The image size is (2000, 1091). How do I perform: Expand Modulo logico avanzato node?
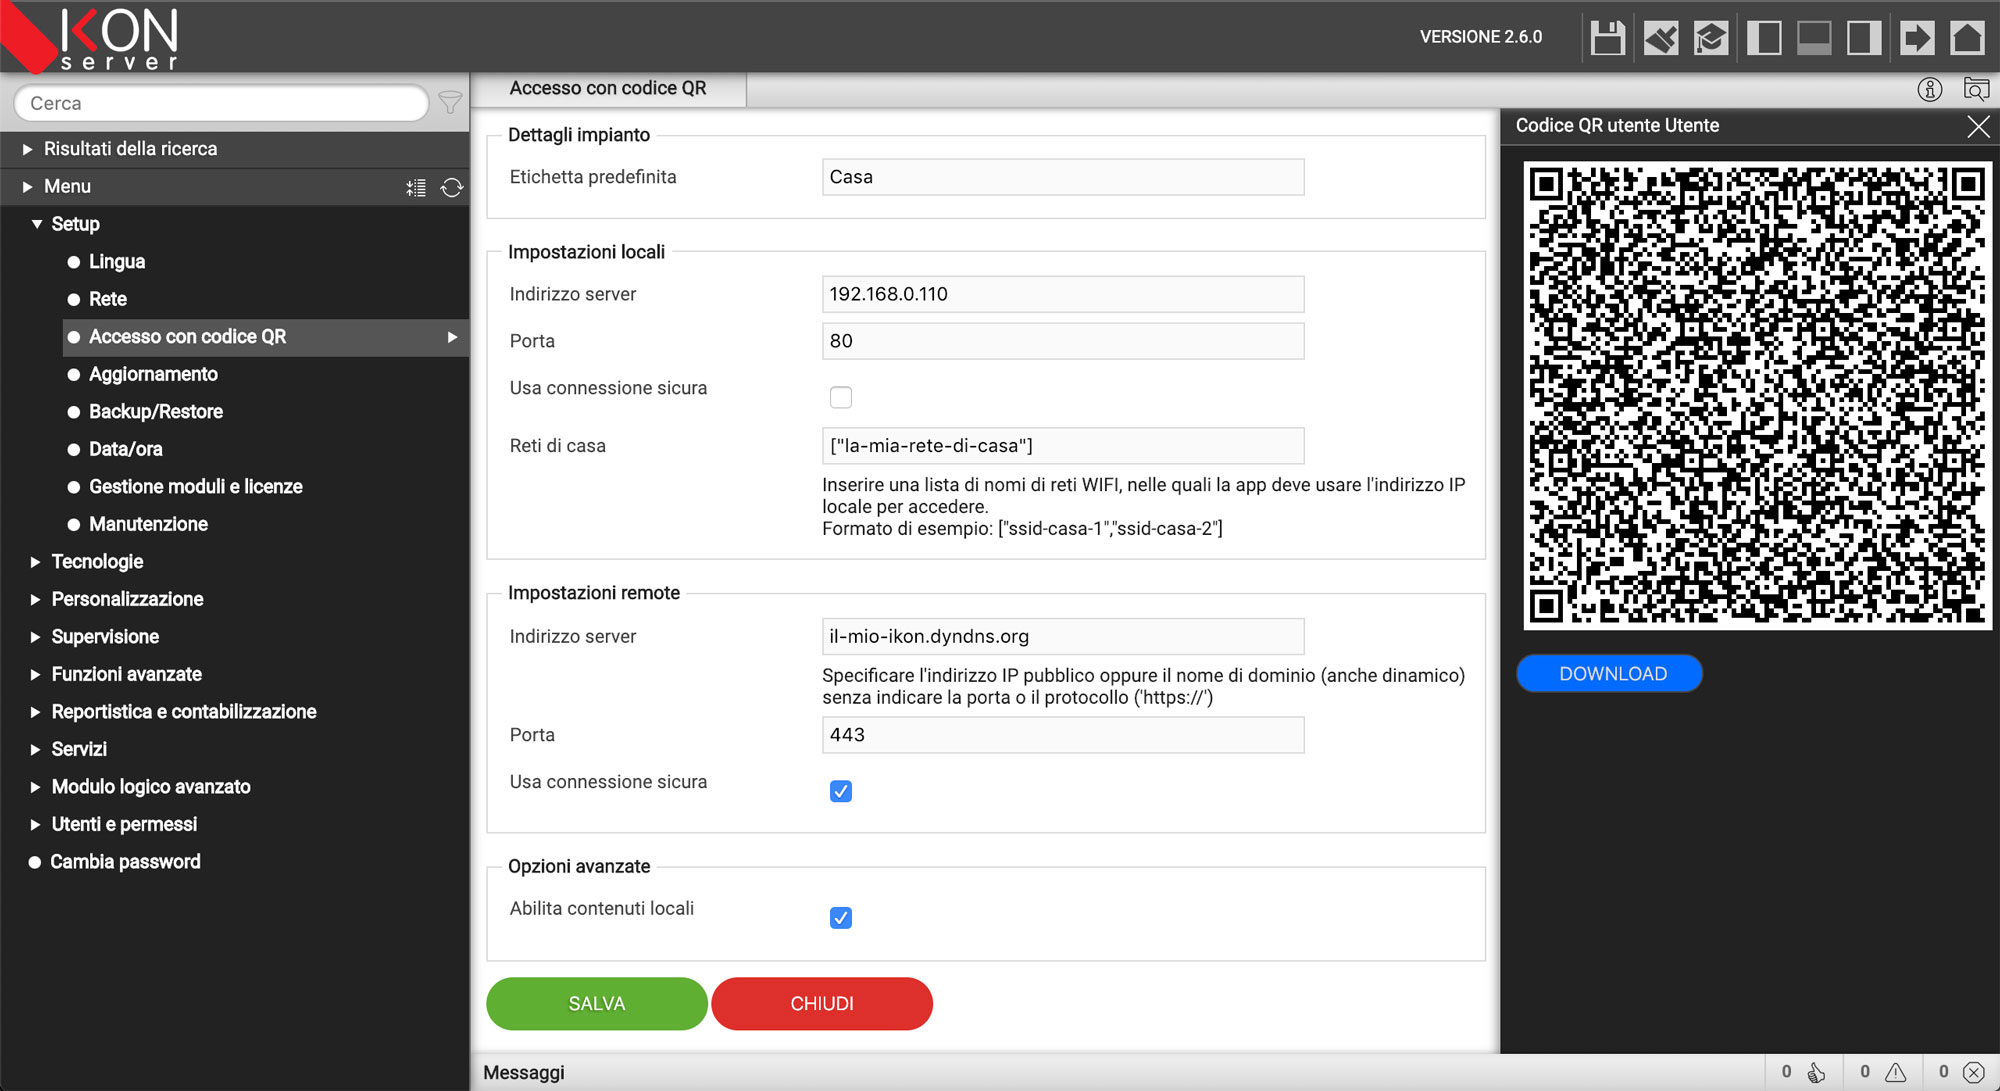point(35,787)
